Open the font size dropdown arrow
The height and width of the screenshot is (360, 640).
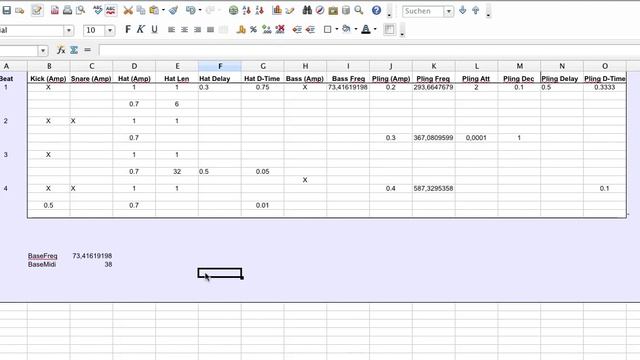point(110,30)
